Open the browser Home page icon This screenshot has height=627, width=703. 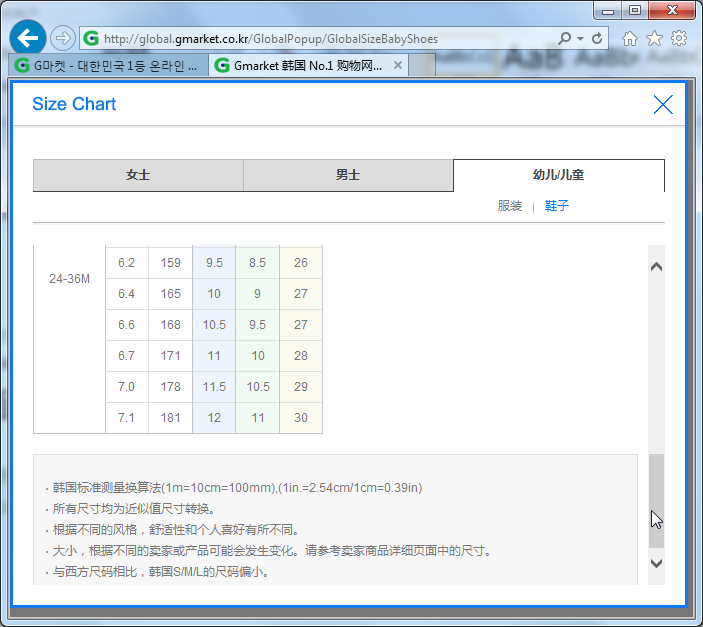click(x=630, y=38)
